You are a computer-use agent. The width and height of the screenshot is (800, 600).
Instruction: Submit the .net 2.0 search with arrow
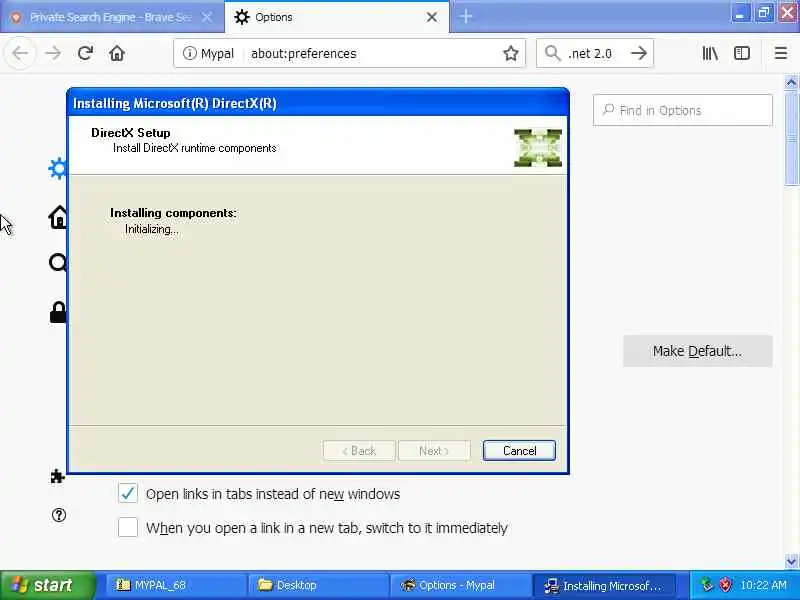(x=639, y=53)
